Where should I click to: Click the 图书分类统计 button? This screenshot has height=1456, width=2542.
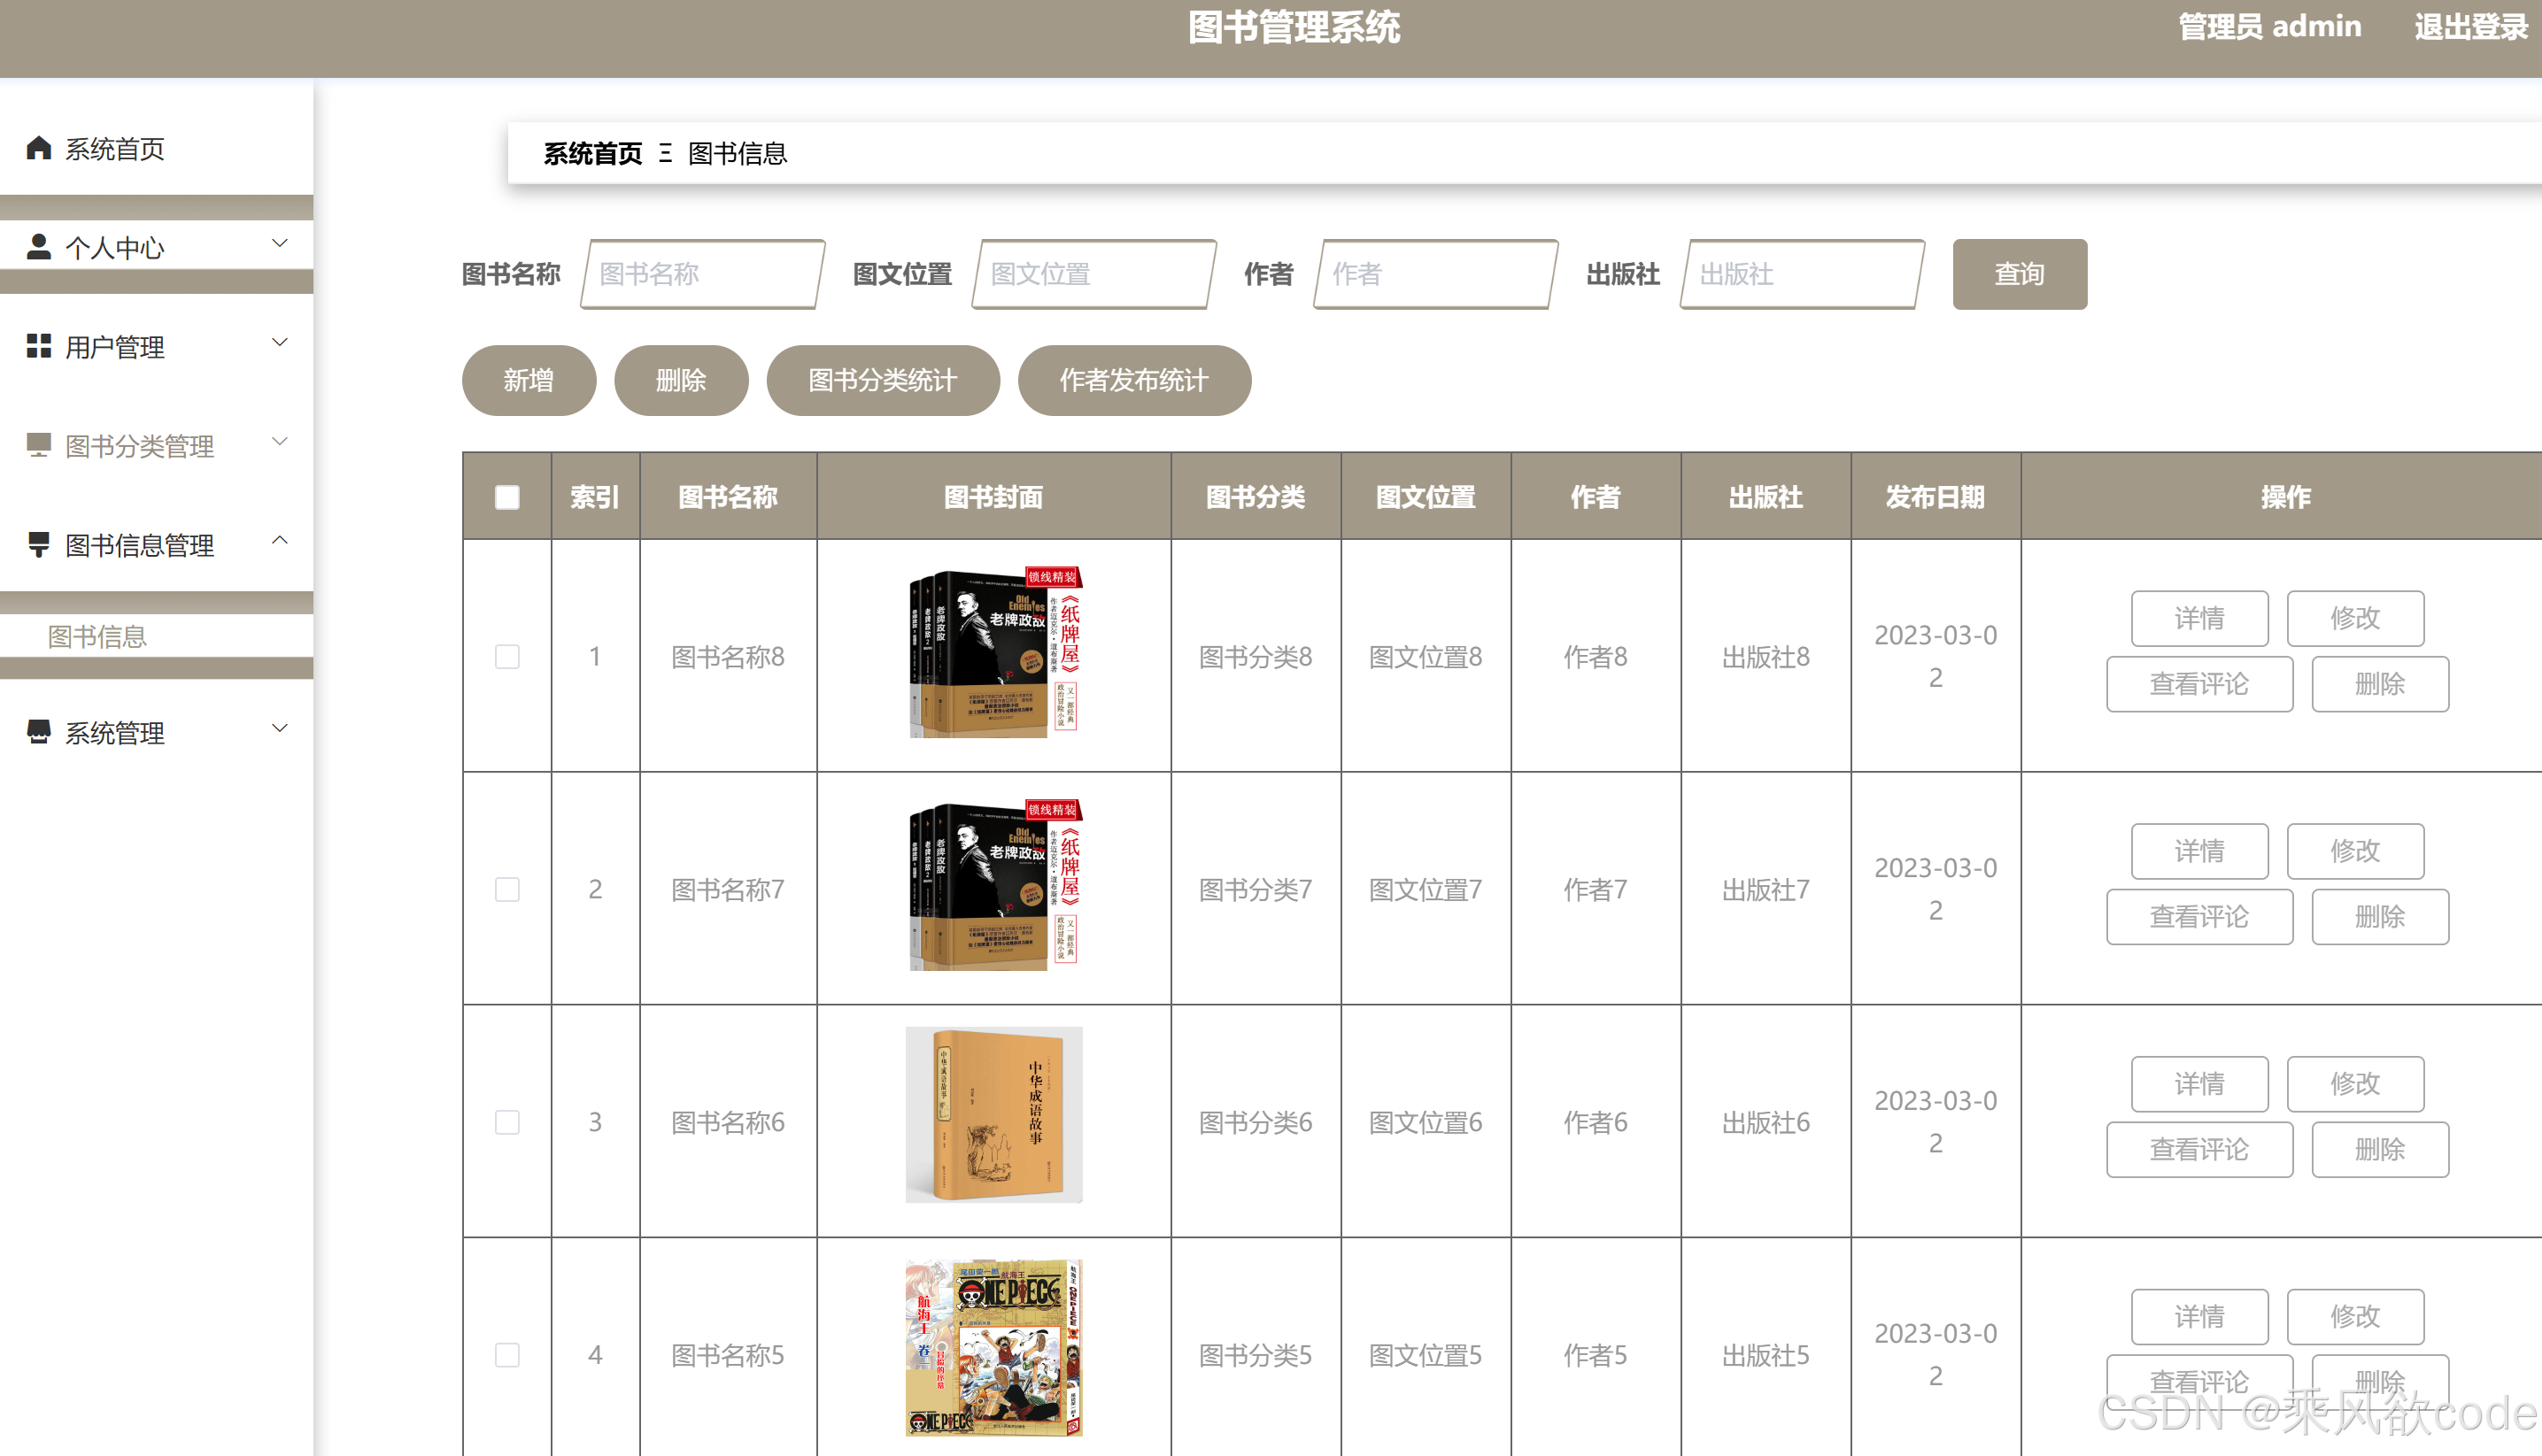tap(882, 380)
